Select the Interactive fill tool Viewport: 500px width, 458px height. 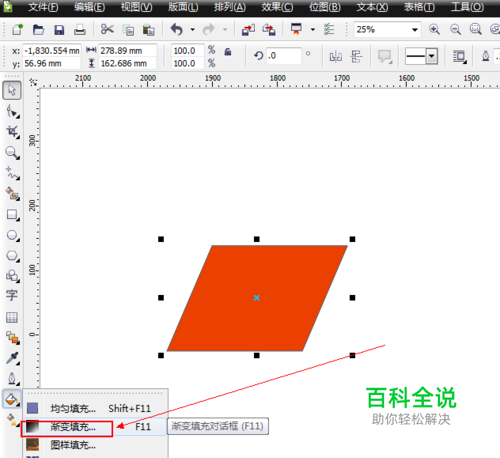point(12,419)
